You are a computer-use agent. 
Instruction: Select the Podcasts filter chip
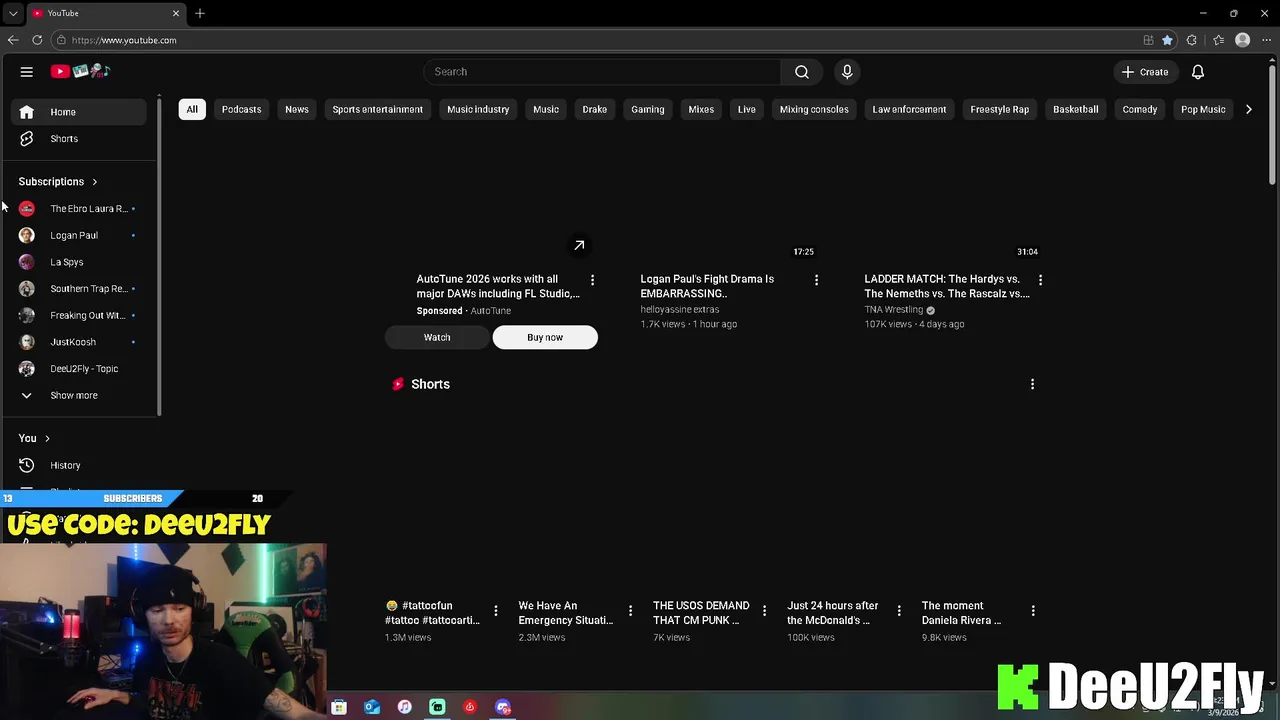point(241,109)
